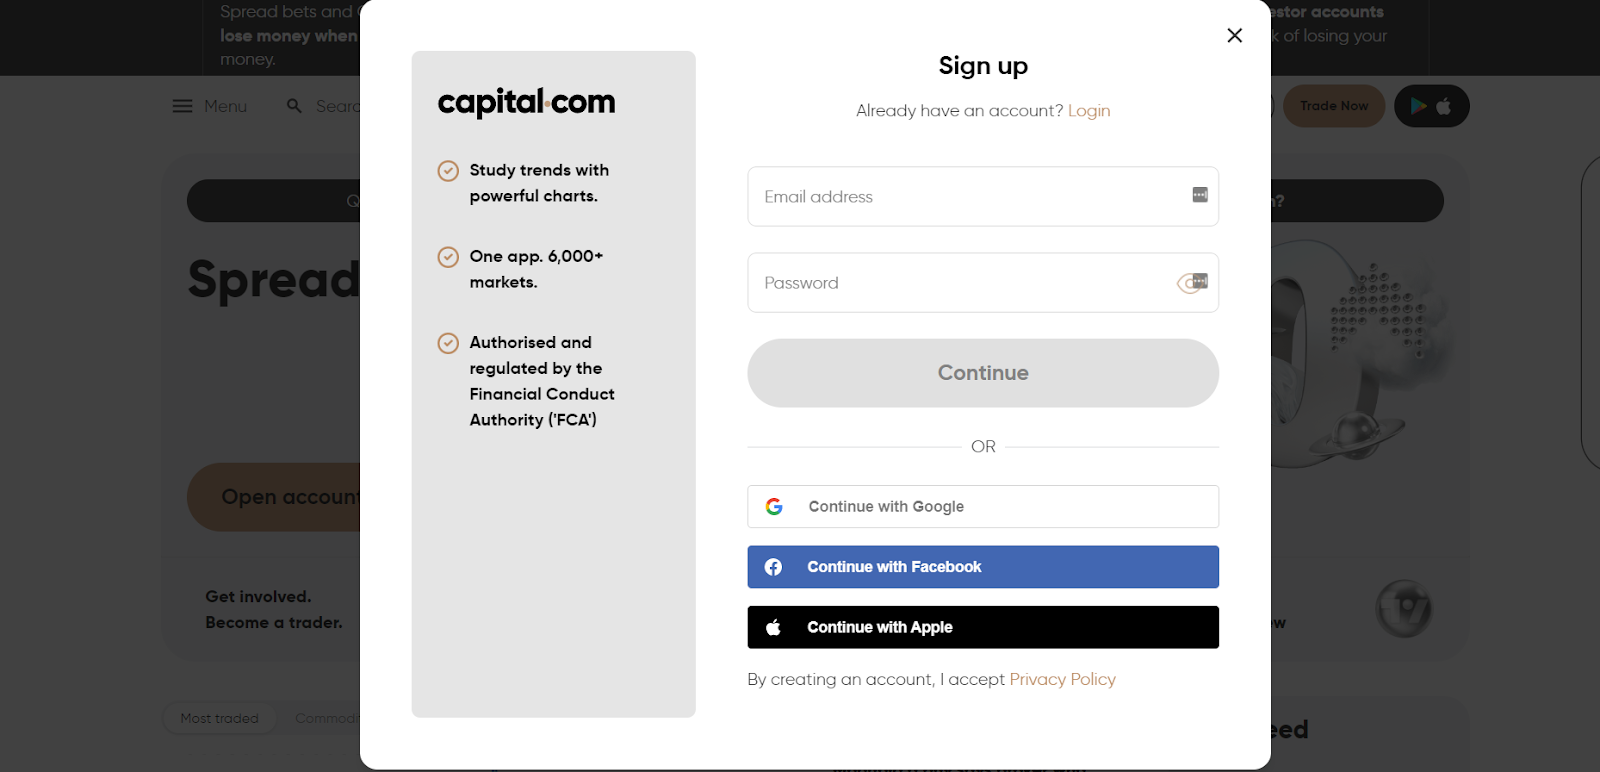Open the Privacy Policy link

[1062, 680]
